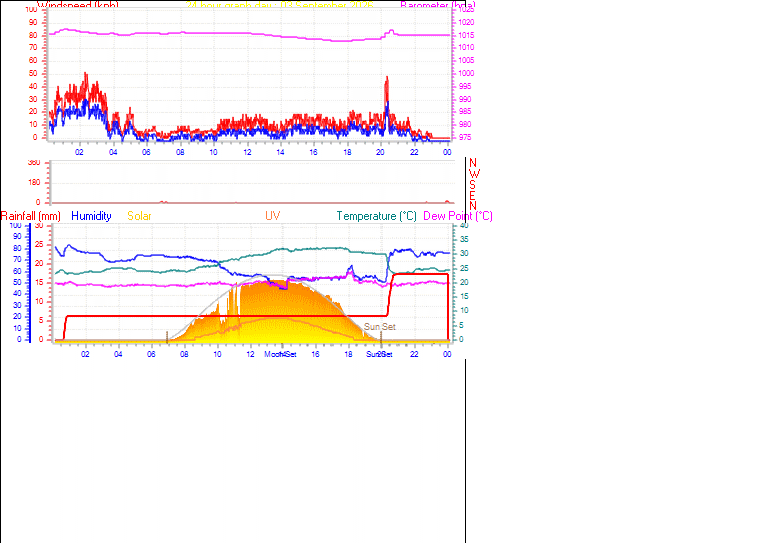Click the E wind direction letter

473,195
